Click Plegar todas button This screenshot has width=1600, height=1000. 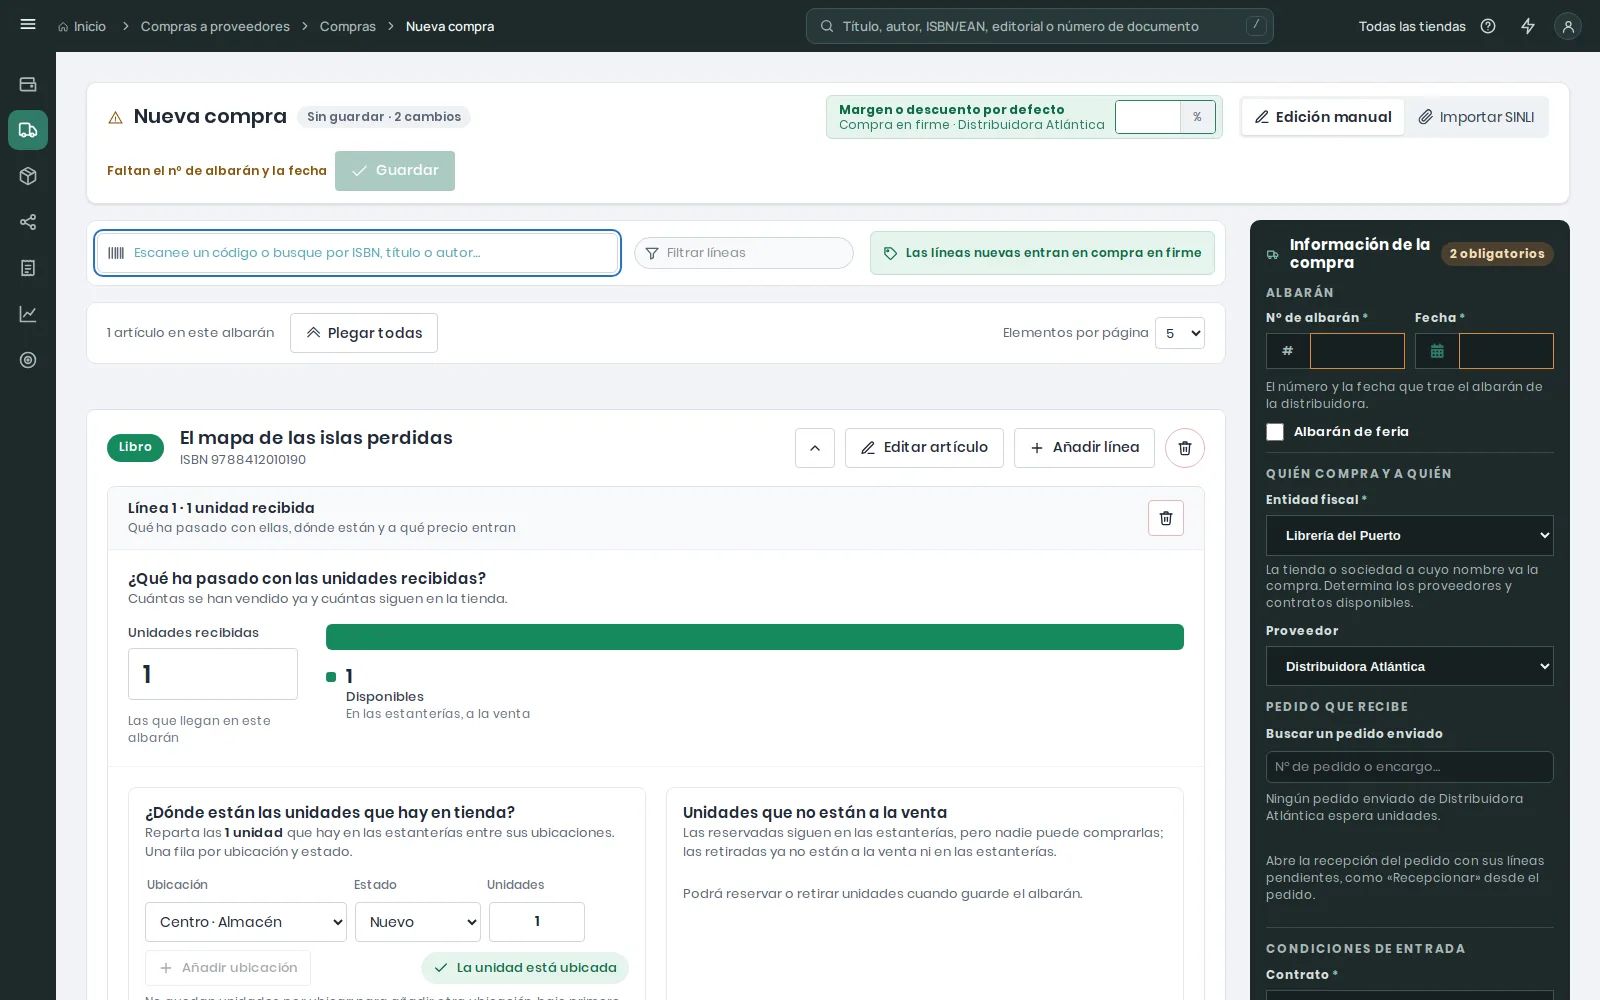click(x=364, y=333)
